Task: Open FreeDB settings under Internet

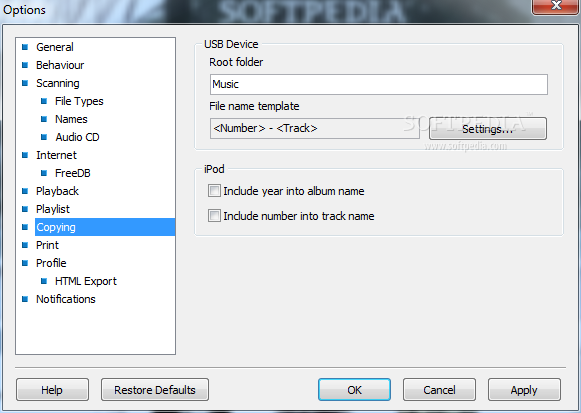Action: tap(73, 173)
